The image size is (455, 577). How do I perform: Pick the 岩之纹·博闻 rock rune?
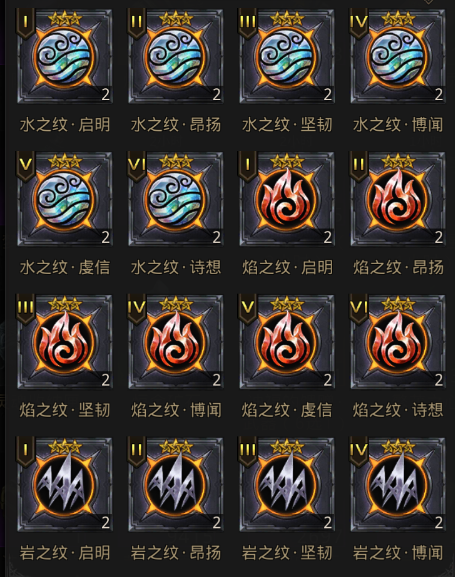point(398,485)
